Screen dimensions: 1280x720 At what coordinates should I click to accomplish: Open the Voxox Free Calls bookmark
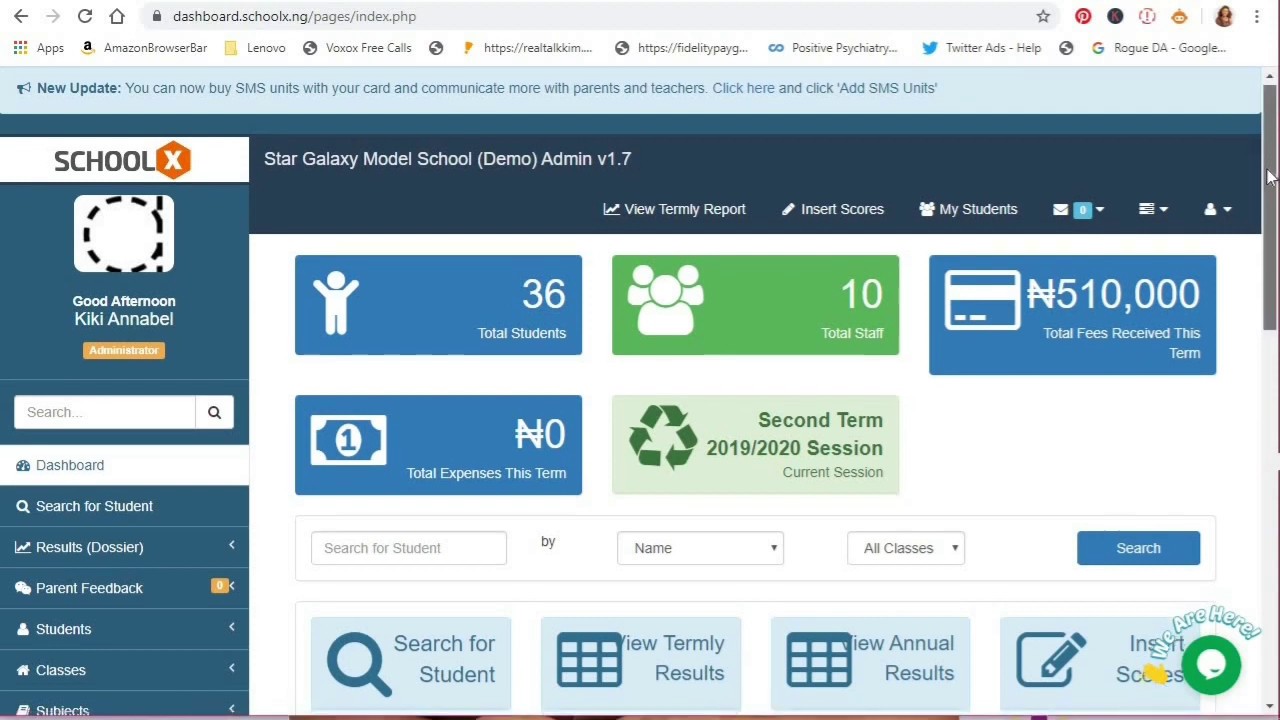click(x=357, y=47)
